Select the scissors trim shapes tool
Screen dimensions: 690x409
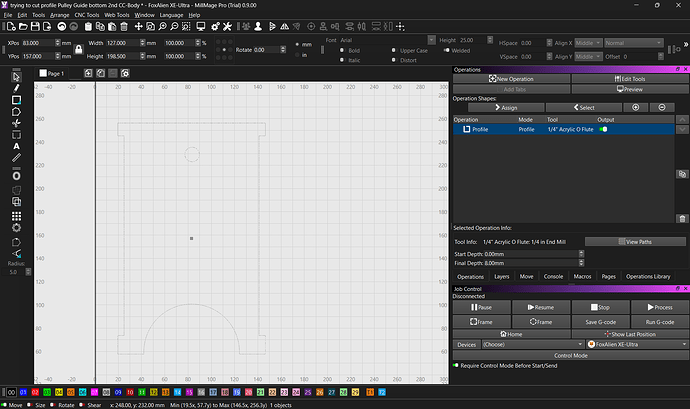(x=16, y=123)
